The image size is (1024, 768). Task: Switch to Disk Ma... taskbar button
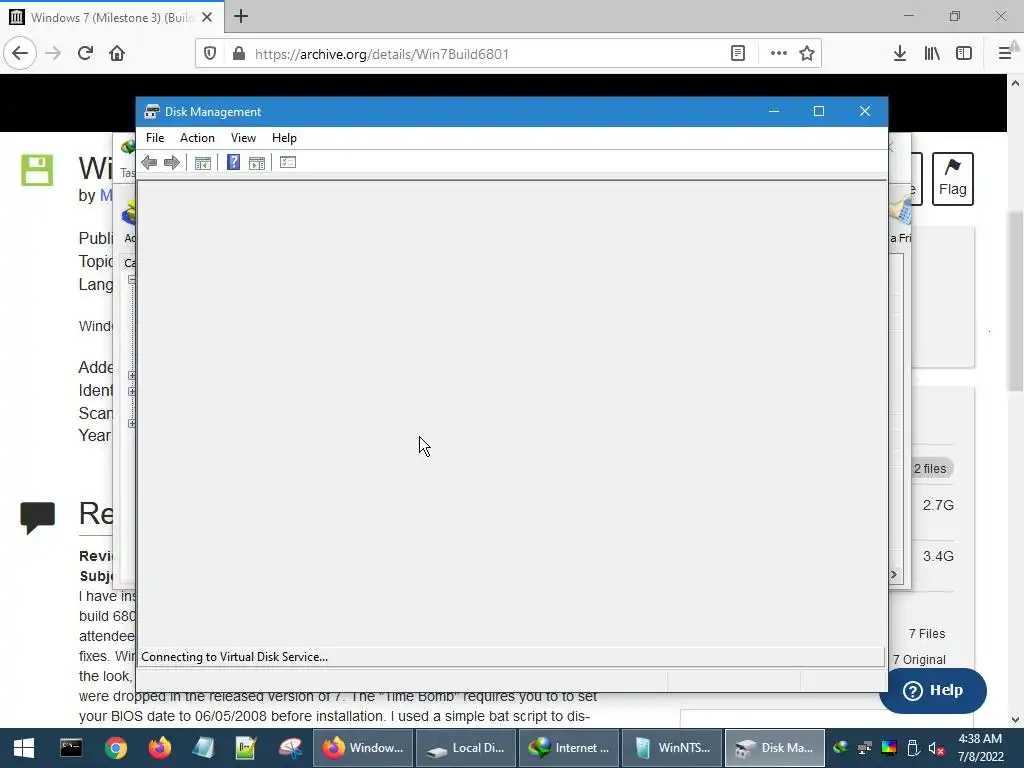point(775,748)
